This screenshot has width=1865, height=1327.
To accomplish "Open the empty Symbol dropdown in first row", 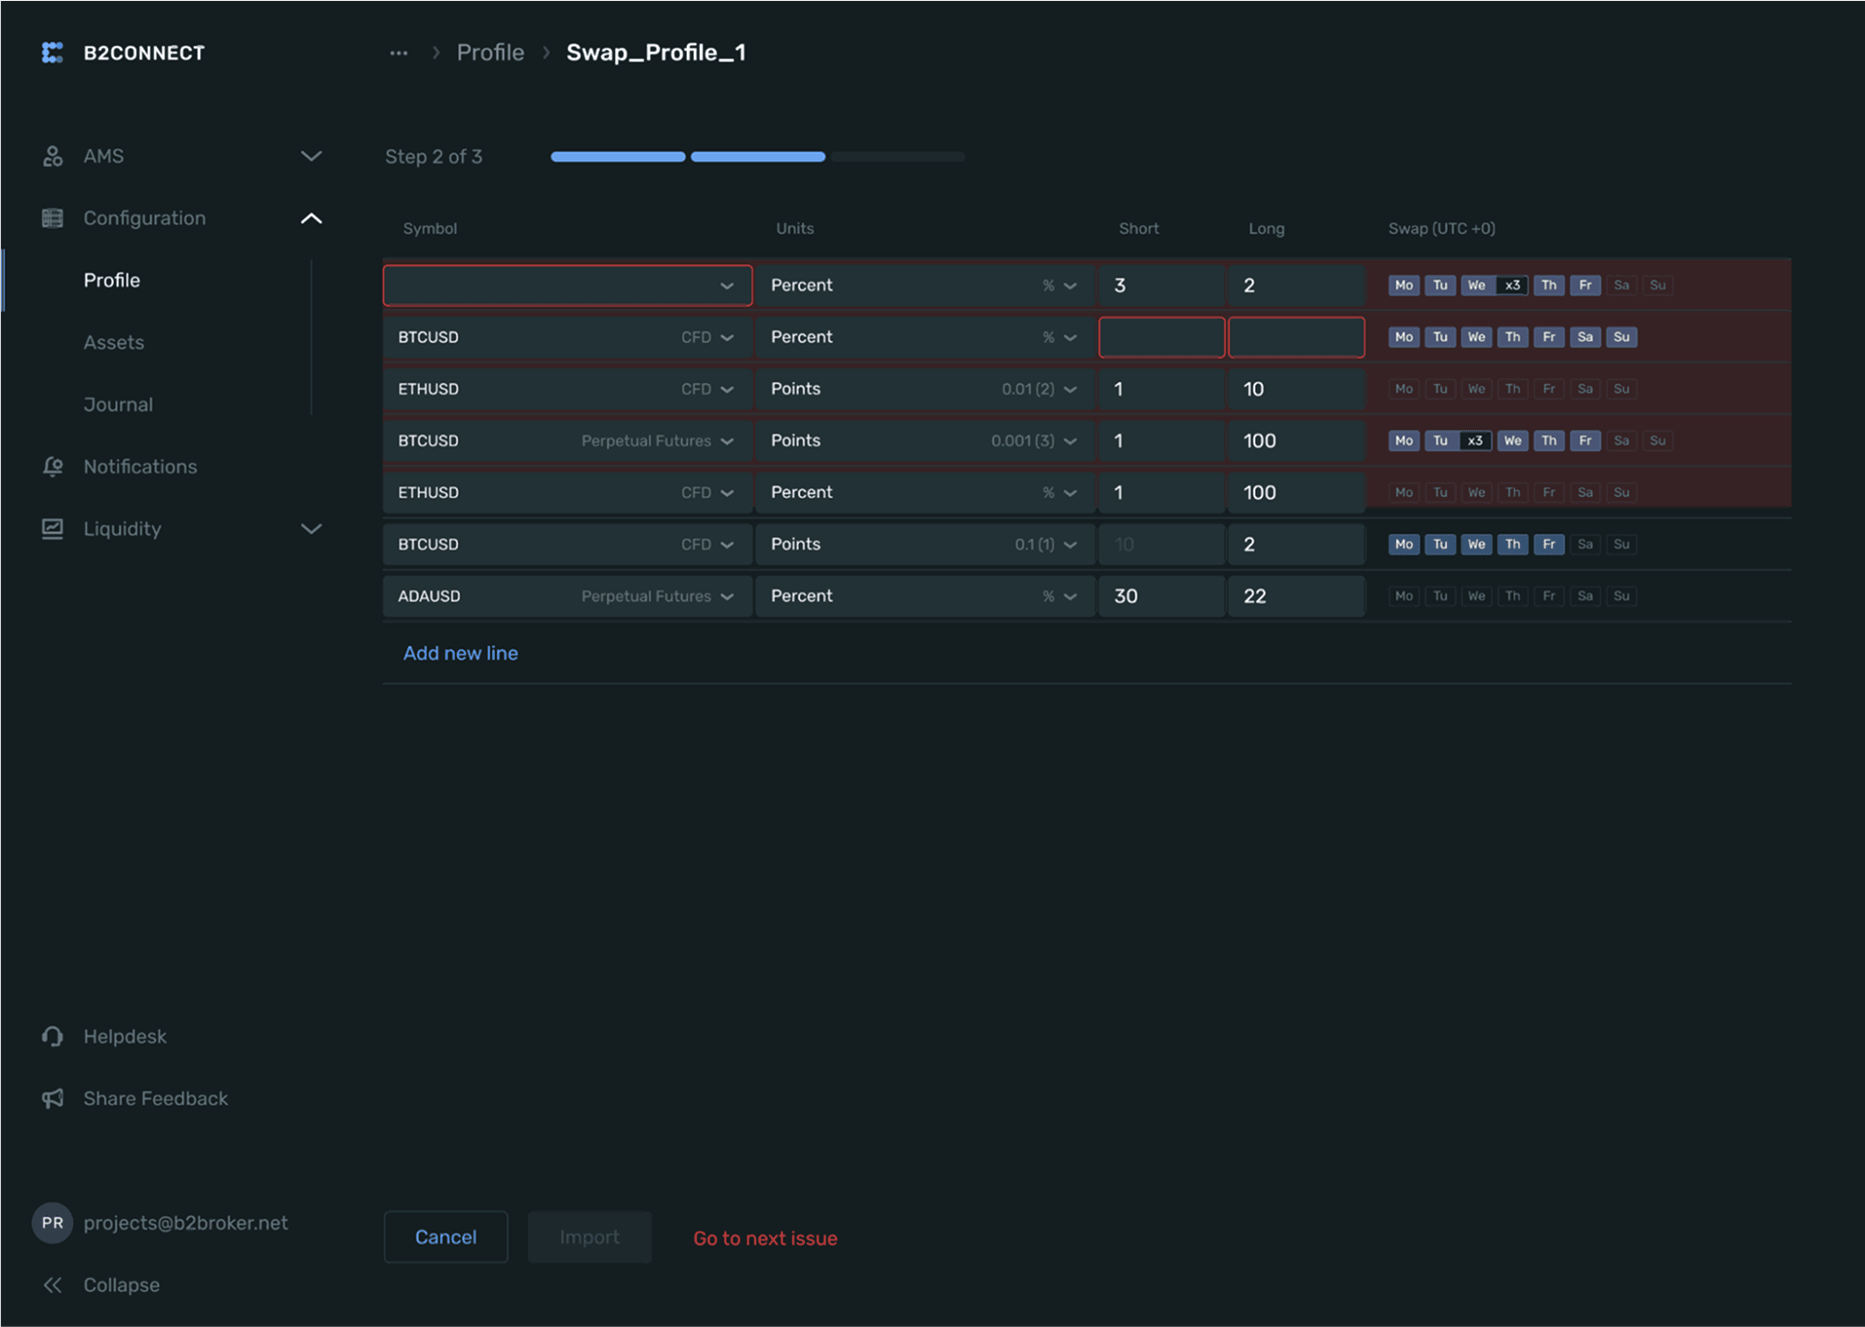I will tap(568, 285).
